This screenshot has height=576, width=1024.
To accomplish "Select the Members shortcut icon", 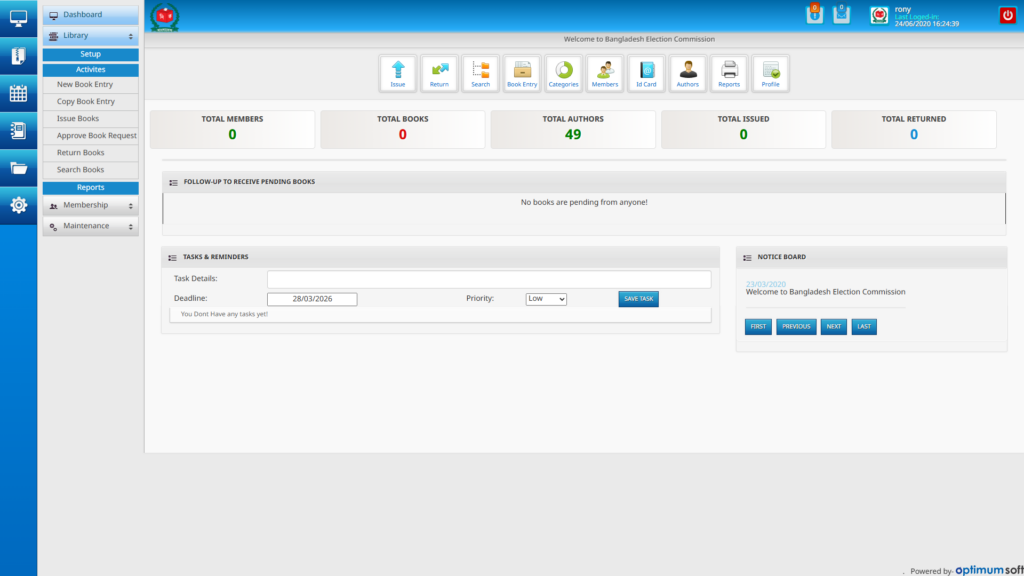I will click(604, 72).
